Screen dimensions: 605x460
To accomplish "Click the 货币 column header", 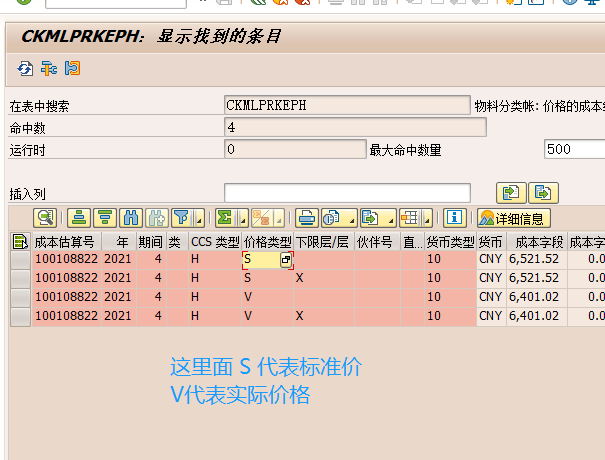I will pyautogui.click(x=491, y=242).
